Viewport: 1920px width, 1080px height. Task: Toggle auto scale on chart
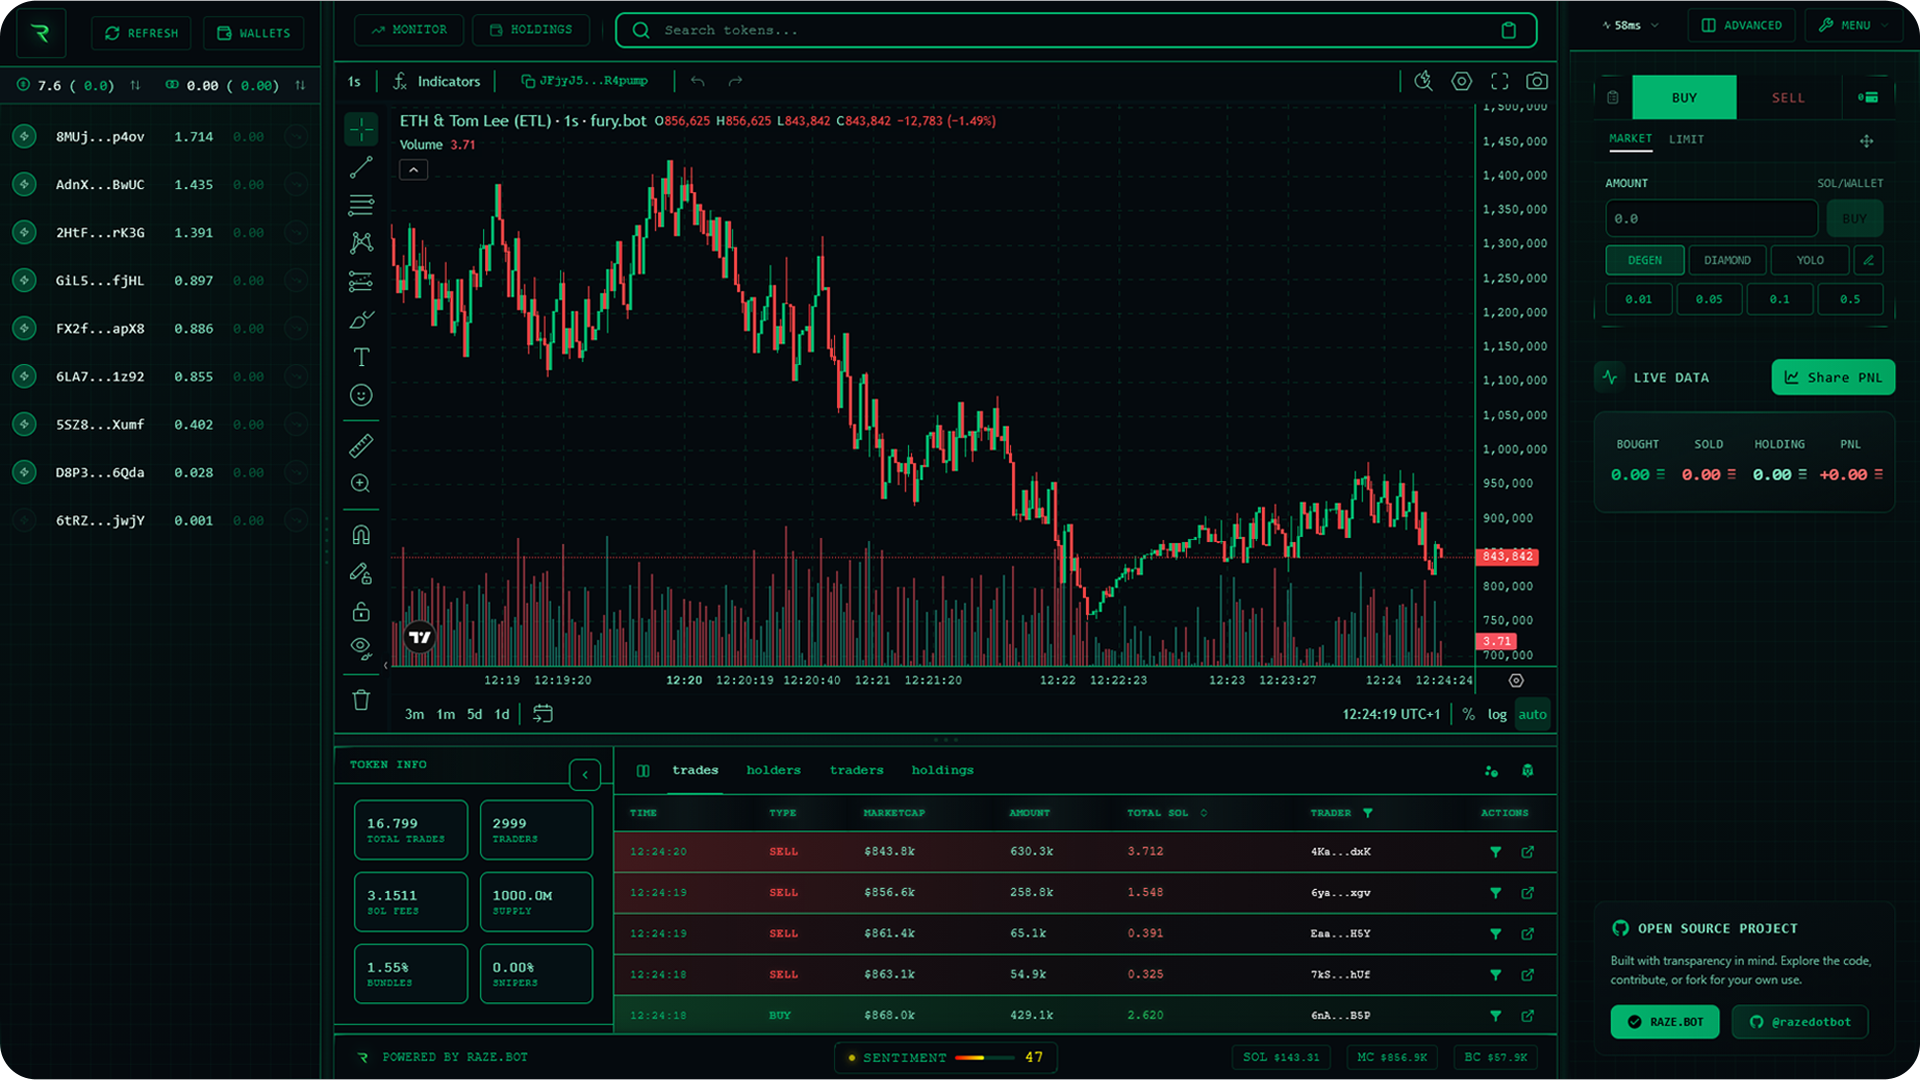(1532, 714)
